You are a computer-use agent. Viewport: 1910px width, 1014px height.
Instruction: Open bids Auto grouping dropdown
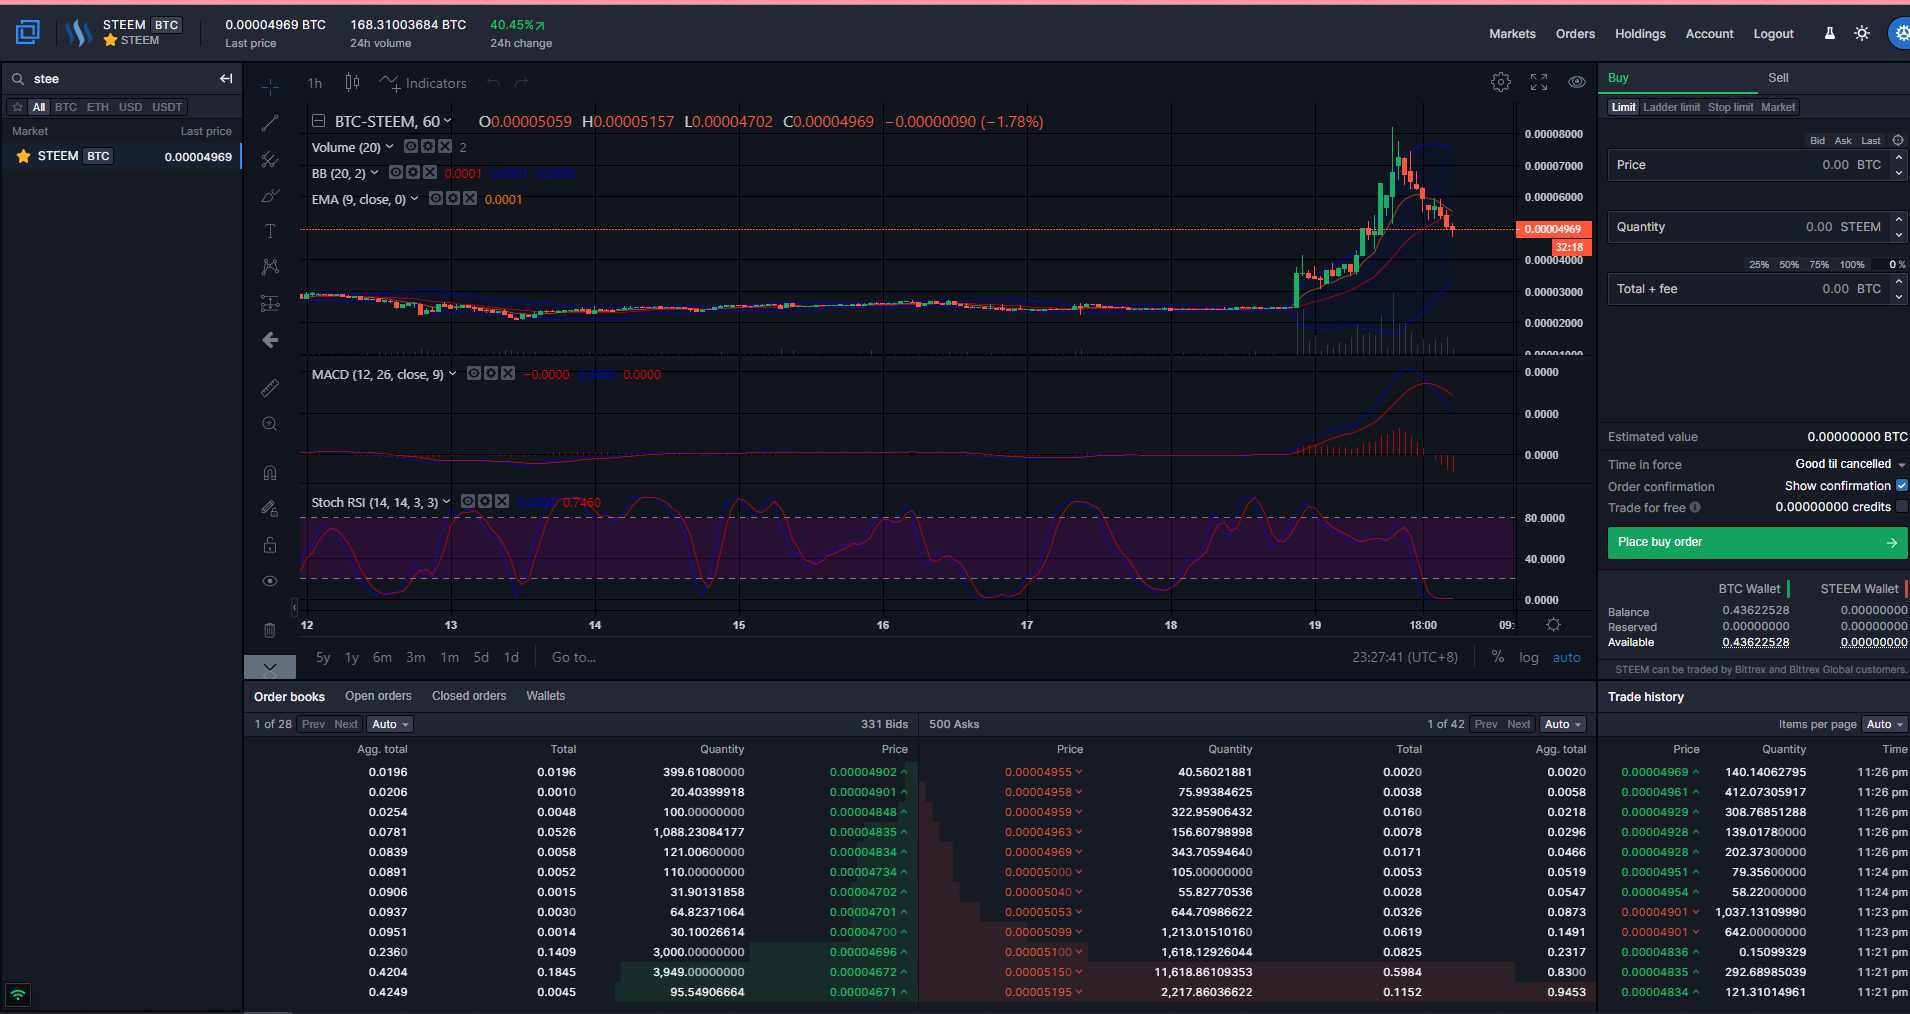tap(390, 724)
